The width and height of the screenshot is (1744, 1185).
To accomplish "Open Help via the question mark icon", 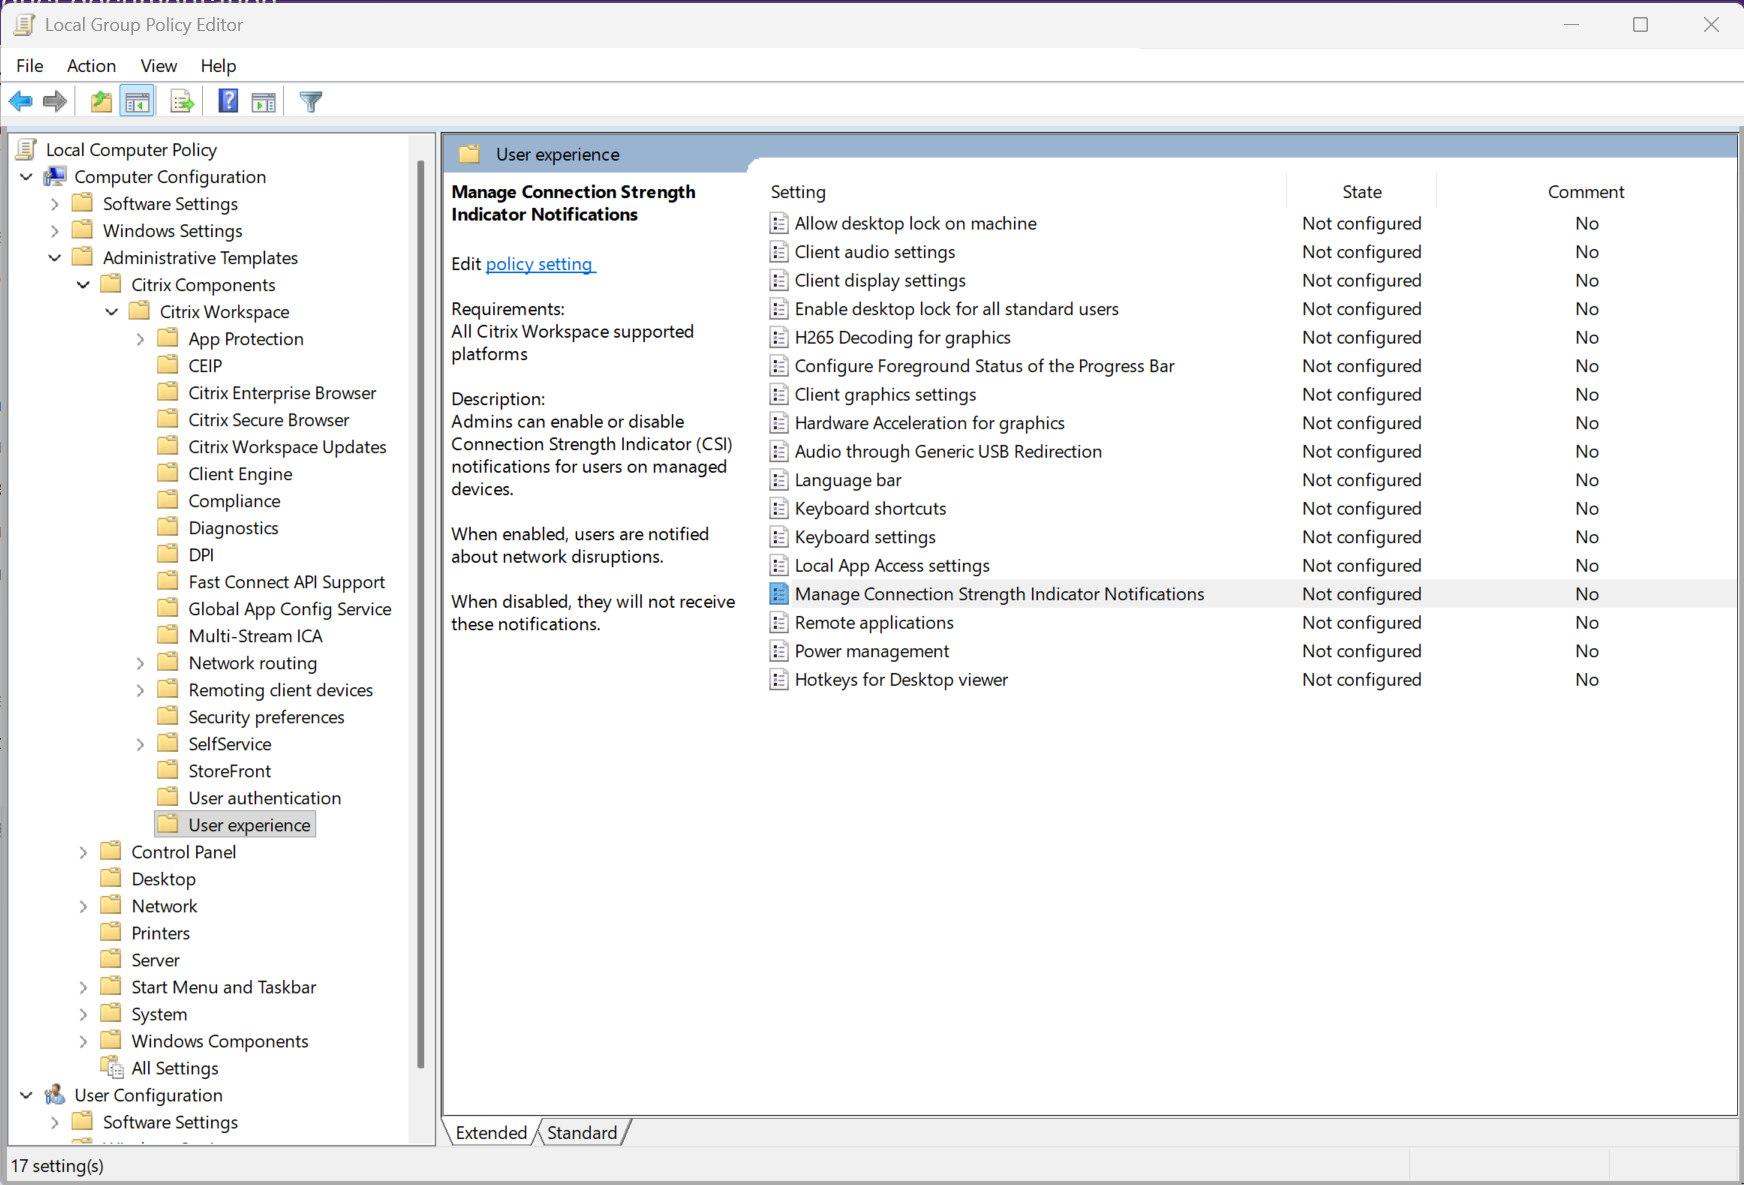I will (x=228, y=101).
